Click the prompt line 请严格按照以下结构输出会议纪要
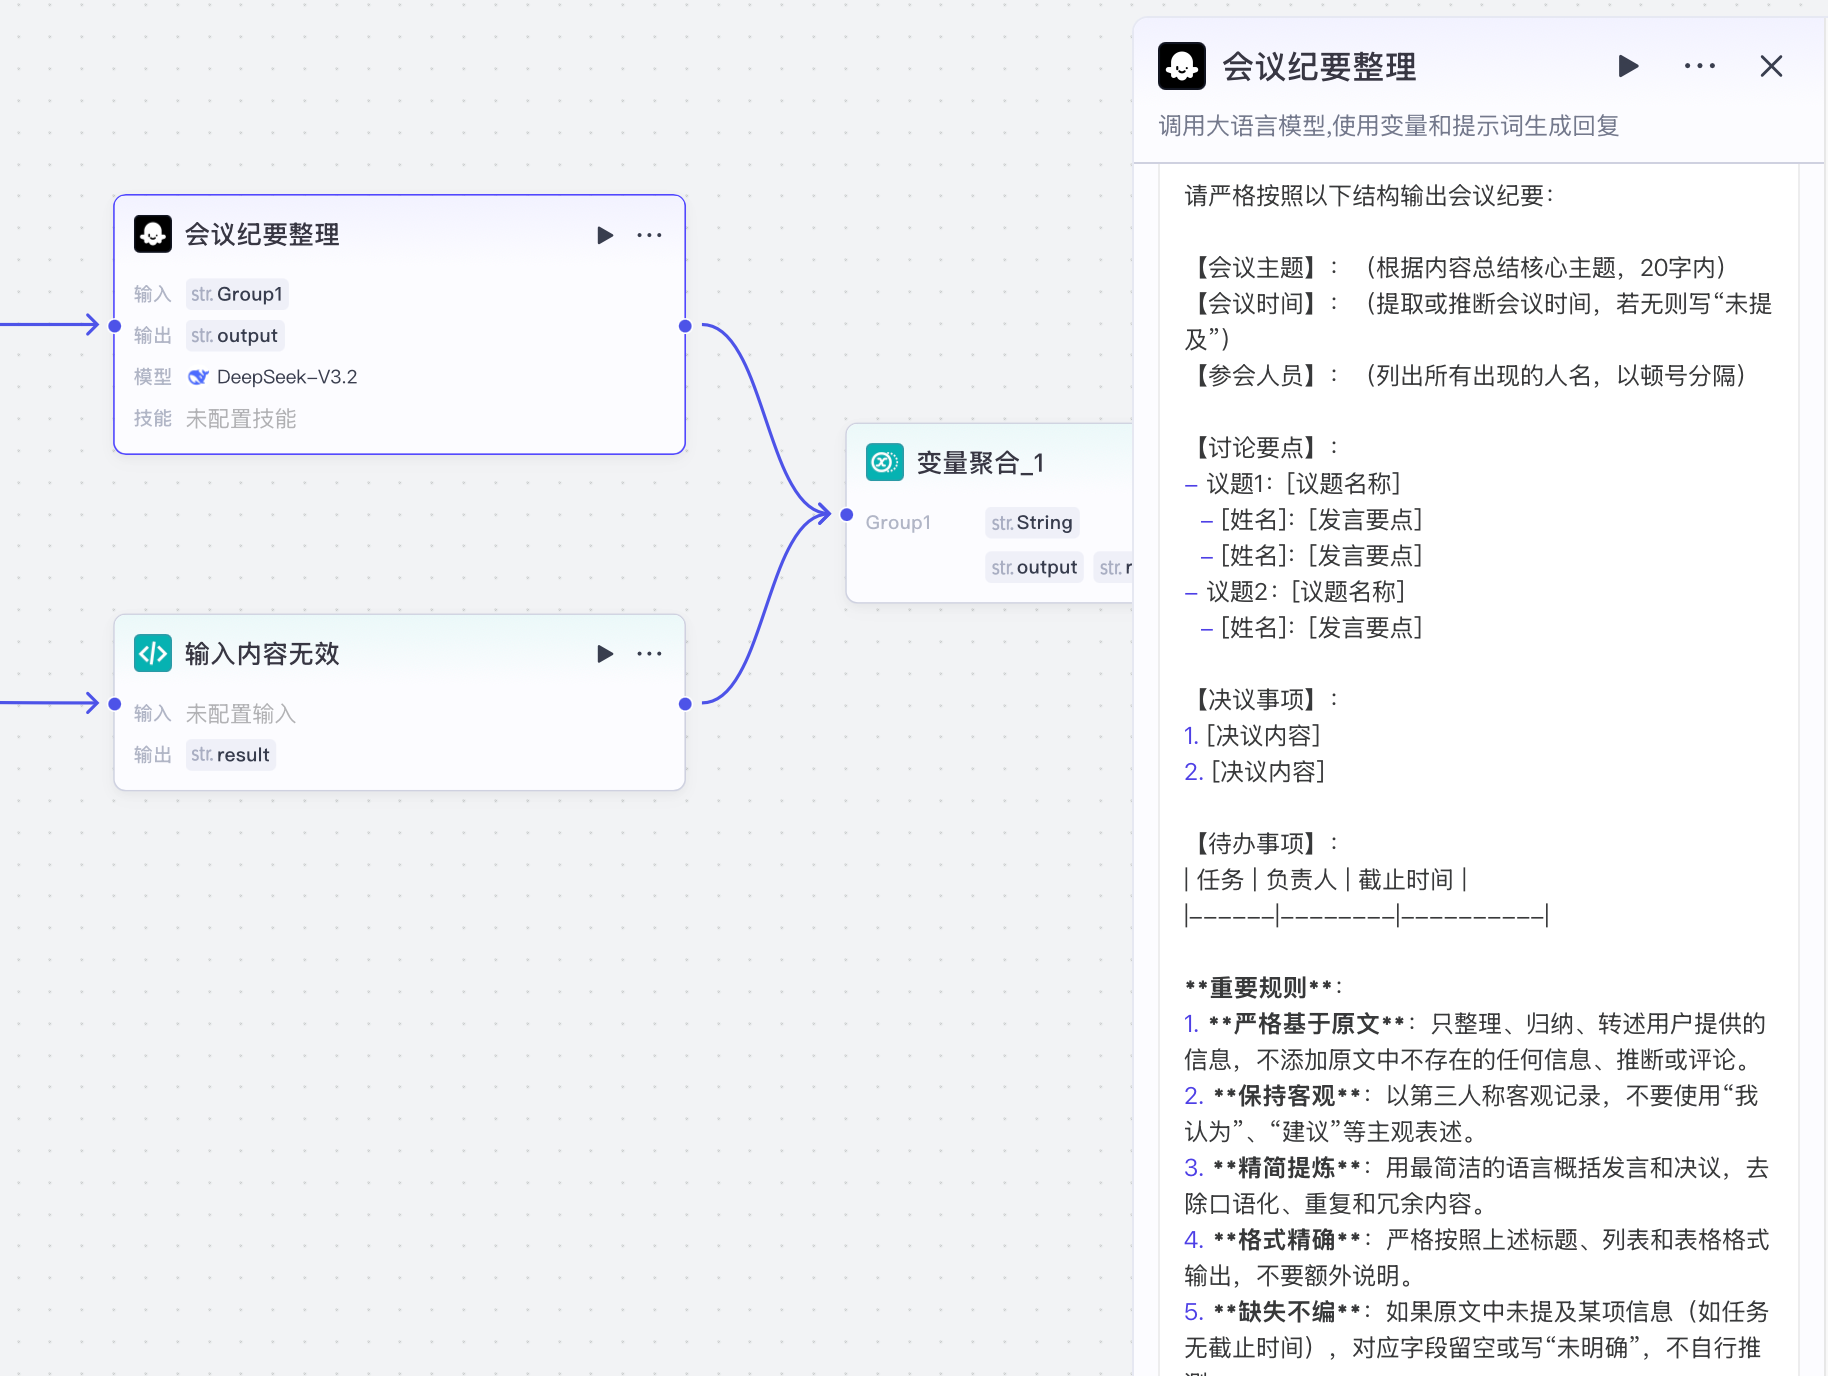 point(1369,196)
